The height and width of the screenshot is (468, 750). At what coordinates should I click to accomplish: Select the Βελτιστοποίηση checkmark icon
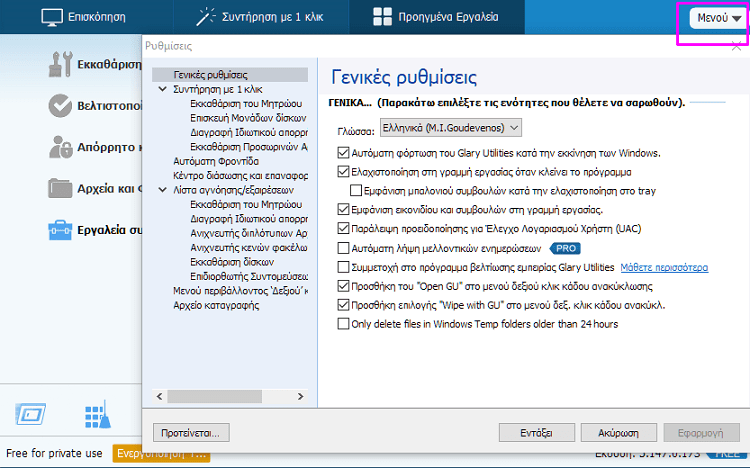pos(60,105)
